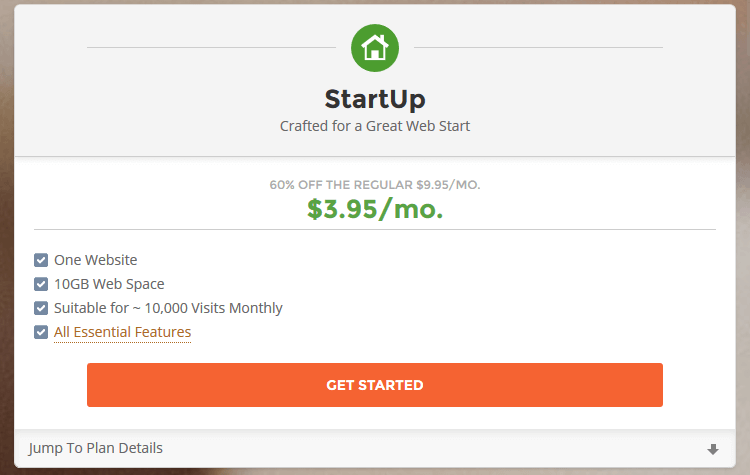This screenshot has width=750, height=475.
Task: Click the down arrow beside Jump To Plan Details
Action: tap(713, 449)
